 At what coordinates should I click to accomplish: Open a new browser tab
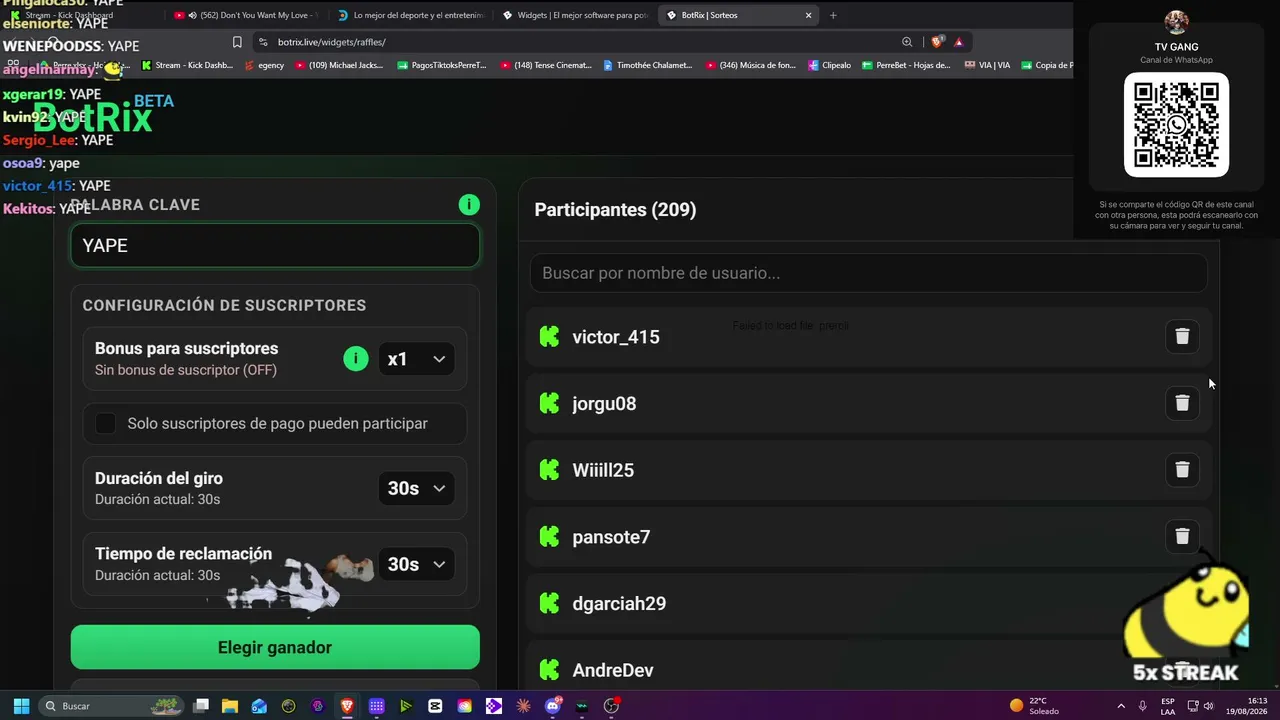pyautogui.click(x=833, y=15)
